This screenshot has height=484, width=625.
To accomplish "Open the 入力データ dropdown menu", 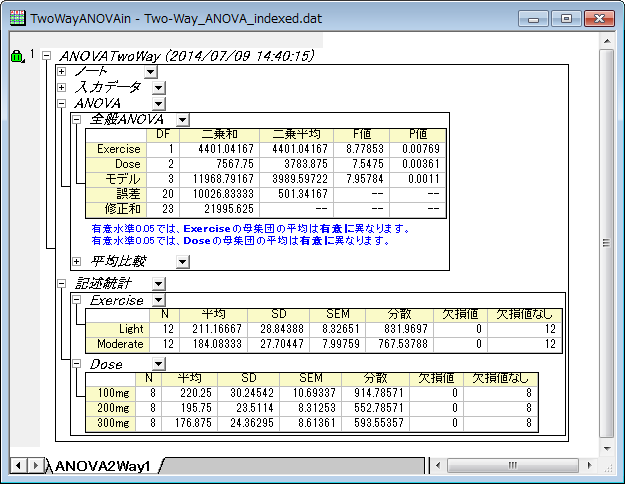I will click(x=159, y=88).
